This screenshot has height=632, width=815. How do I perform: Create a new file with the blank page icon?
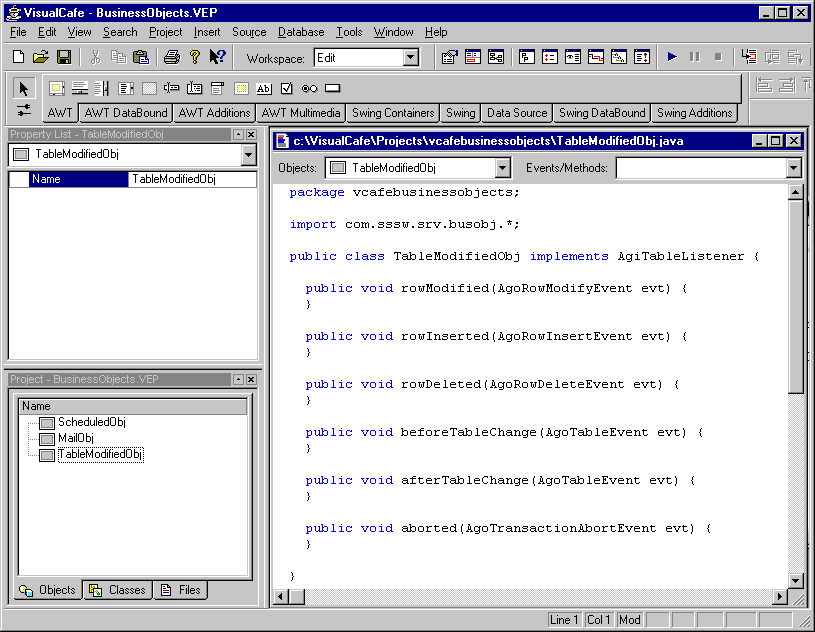tap(18, 57)
